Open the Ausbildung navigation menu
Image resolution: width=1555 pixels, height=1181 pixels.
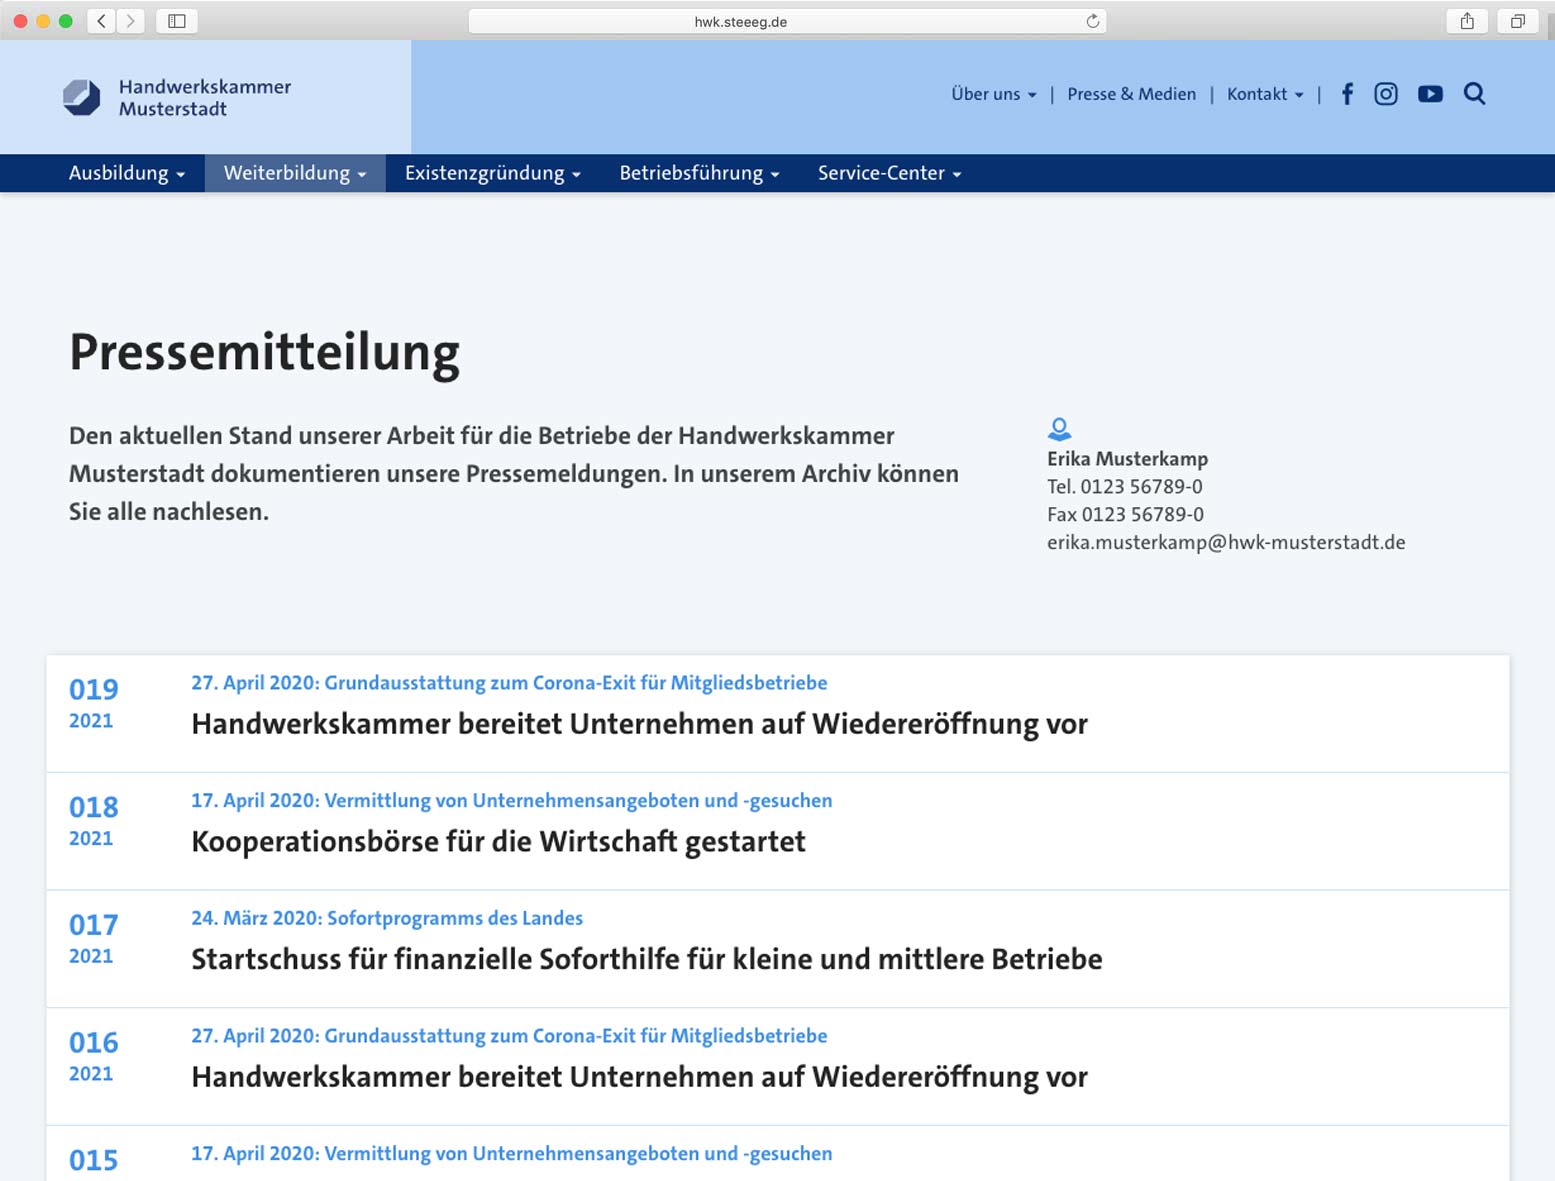pyautogui.click(x=126, y=173)
